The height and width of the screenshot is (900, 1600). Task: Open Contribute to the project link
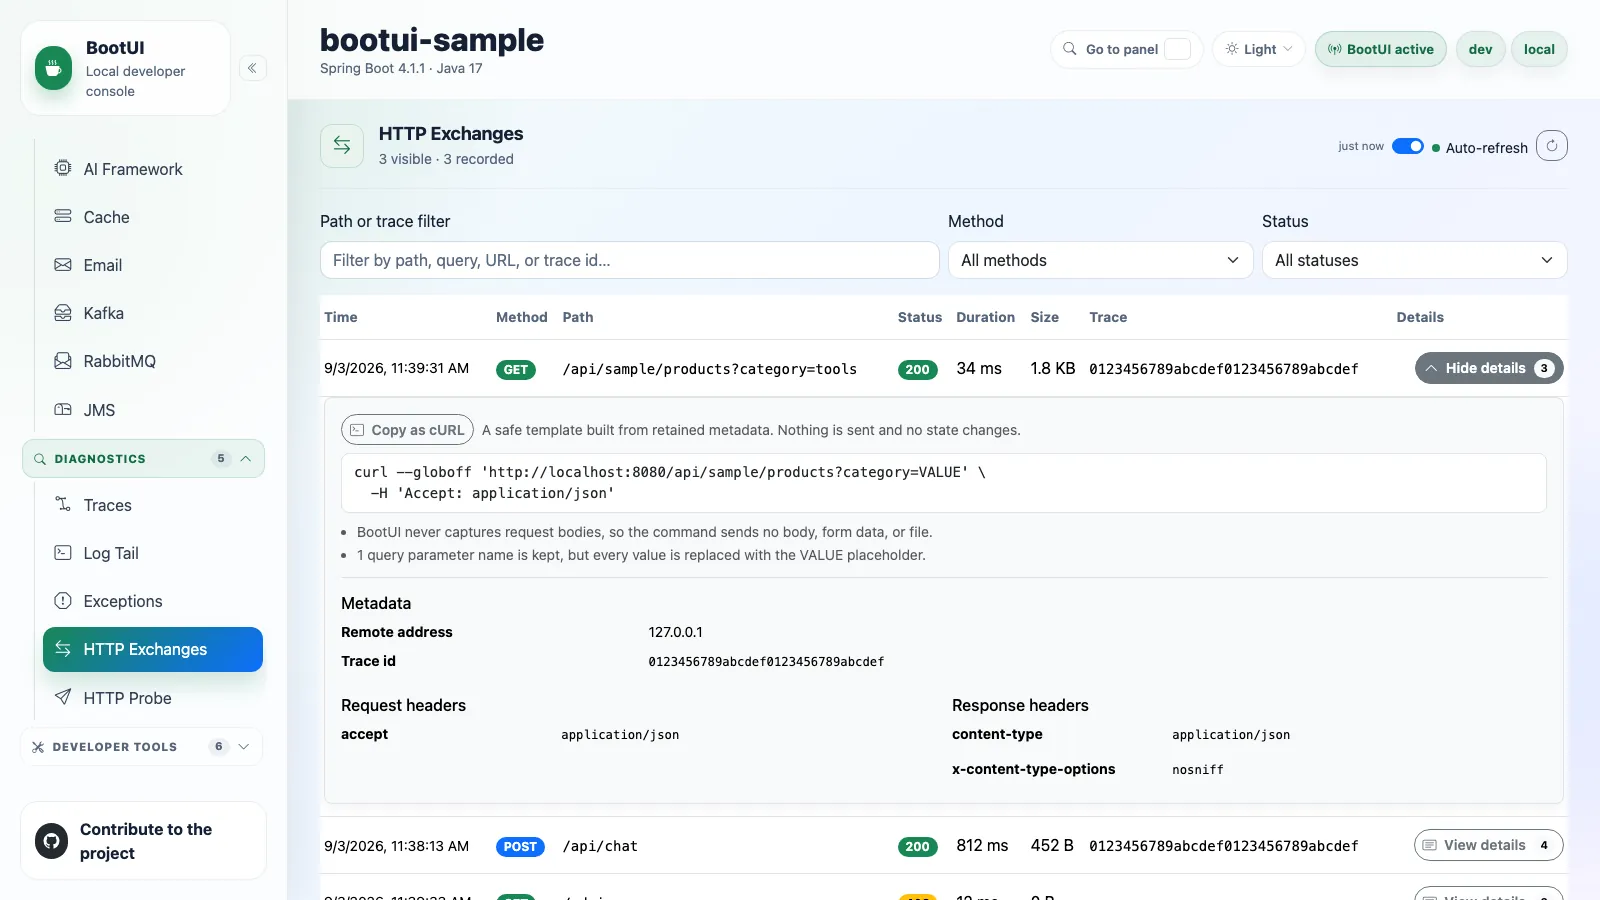pyautogui.click(x=143, y=841)
